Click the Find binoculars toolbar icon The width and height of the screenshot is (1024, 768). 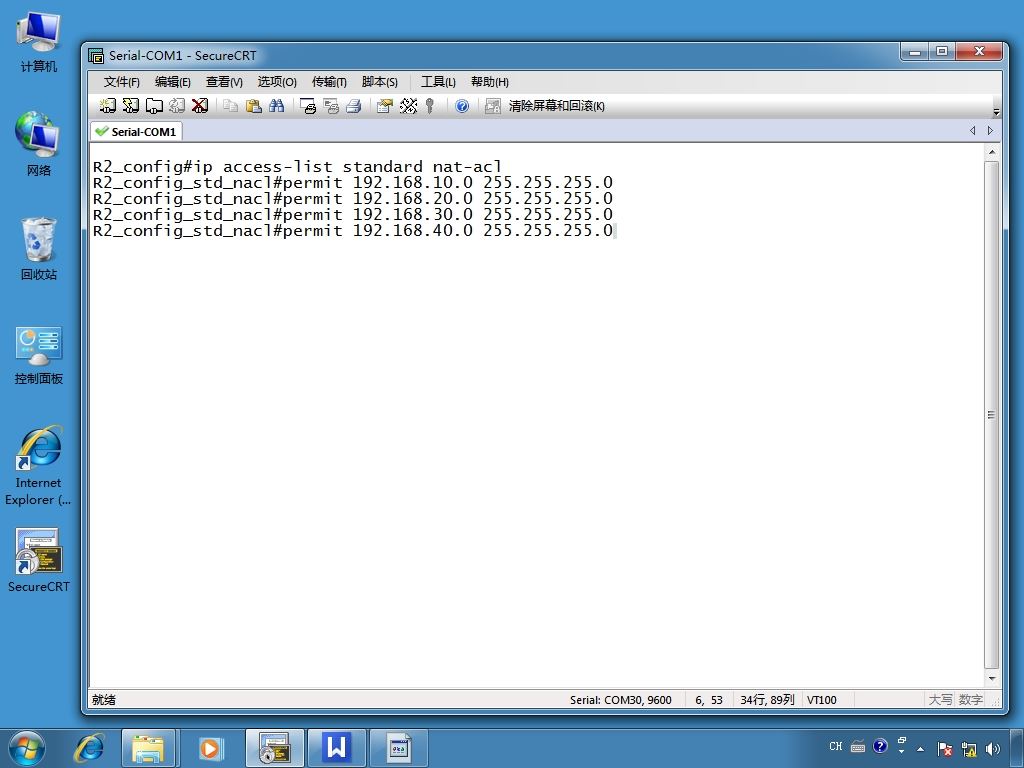[276, 106]
